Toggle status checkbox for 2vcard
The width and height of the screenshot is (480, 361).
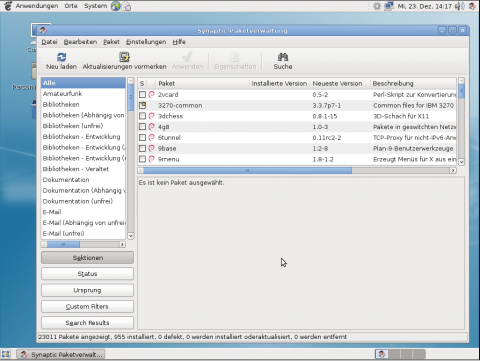click(x=142, y=95)
